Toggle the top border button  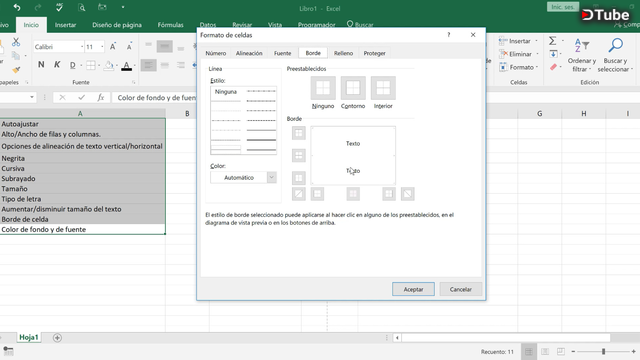tap(299, 133)
